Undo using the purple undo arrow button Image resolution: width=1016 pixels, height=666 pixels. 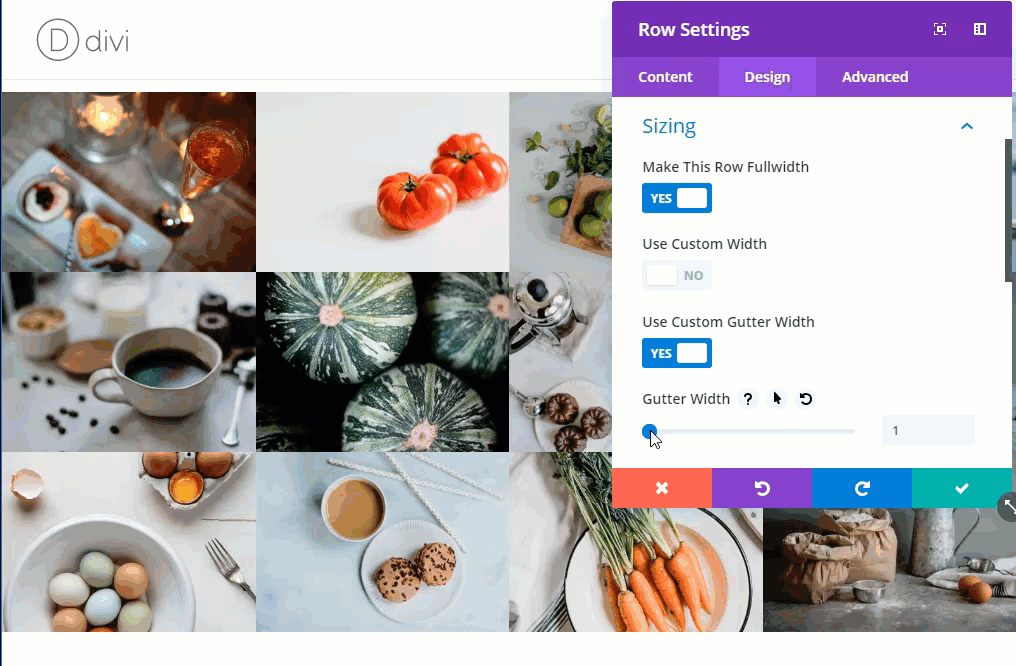point(762,488)
